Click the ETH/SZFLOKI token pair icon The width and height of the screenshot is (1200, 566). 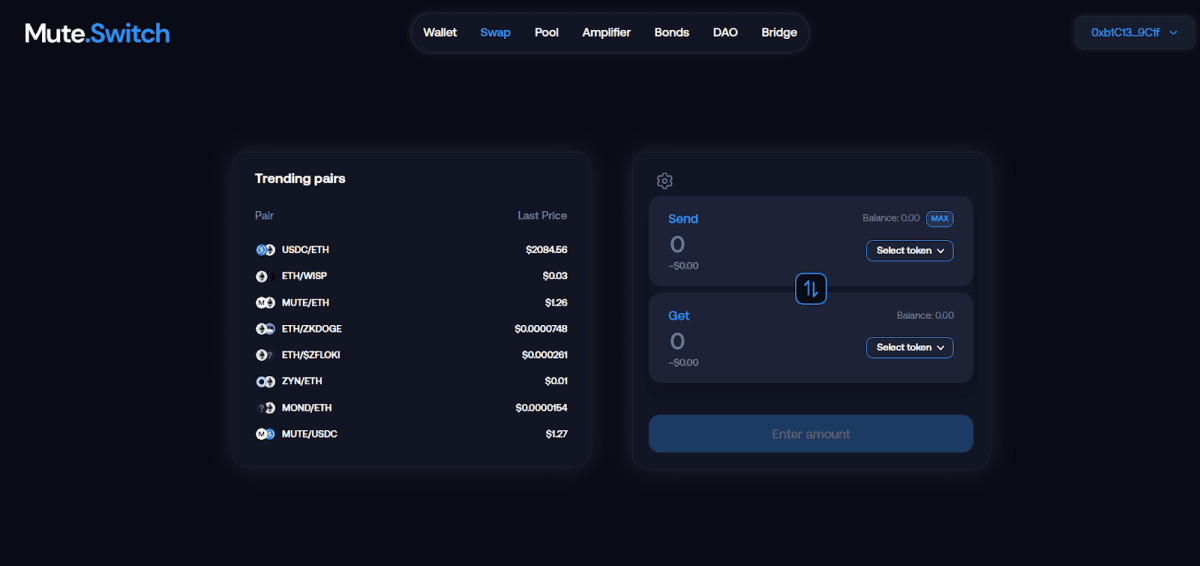[x=265, y=355]
